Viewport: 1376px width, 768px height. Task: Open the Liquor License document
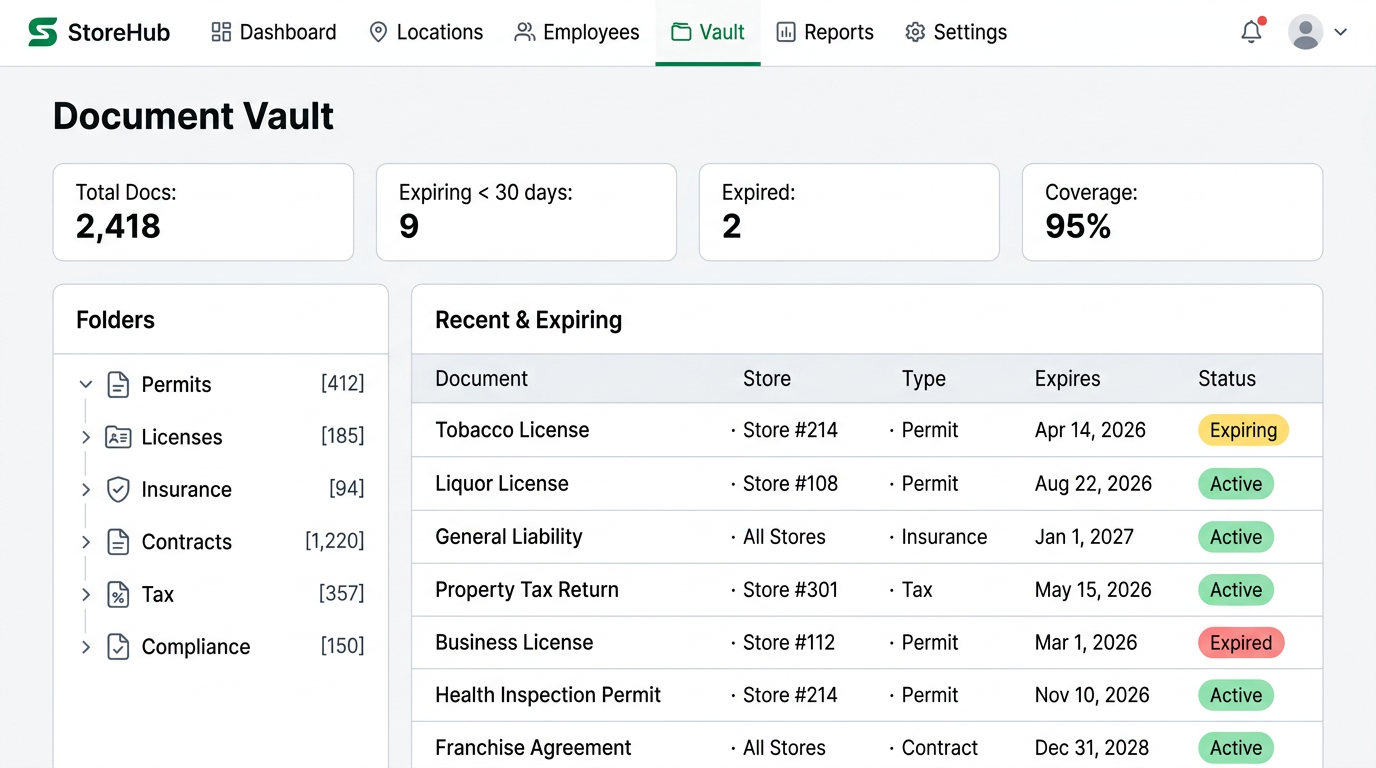click(x=502, y=484)
